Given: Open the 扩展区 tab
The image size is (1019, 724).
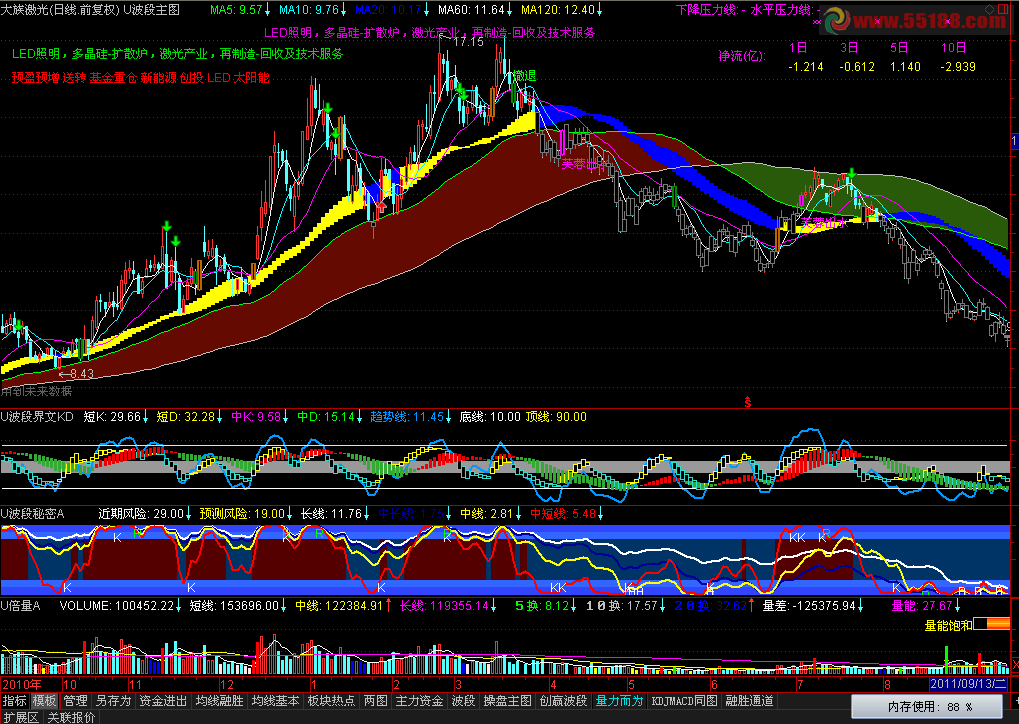Looking at the screenshot, I should point(21,718).
